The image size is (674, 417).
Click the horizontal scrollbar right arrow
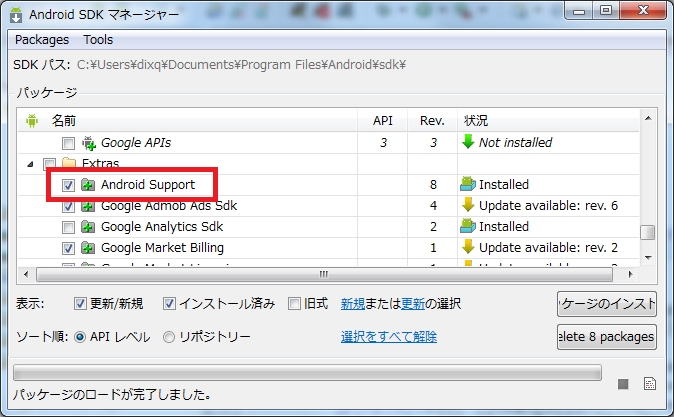[631, 274]
